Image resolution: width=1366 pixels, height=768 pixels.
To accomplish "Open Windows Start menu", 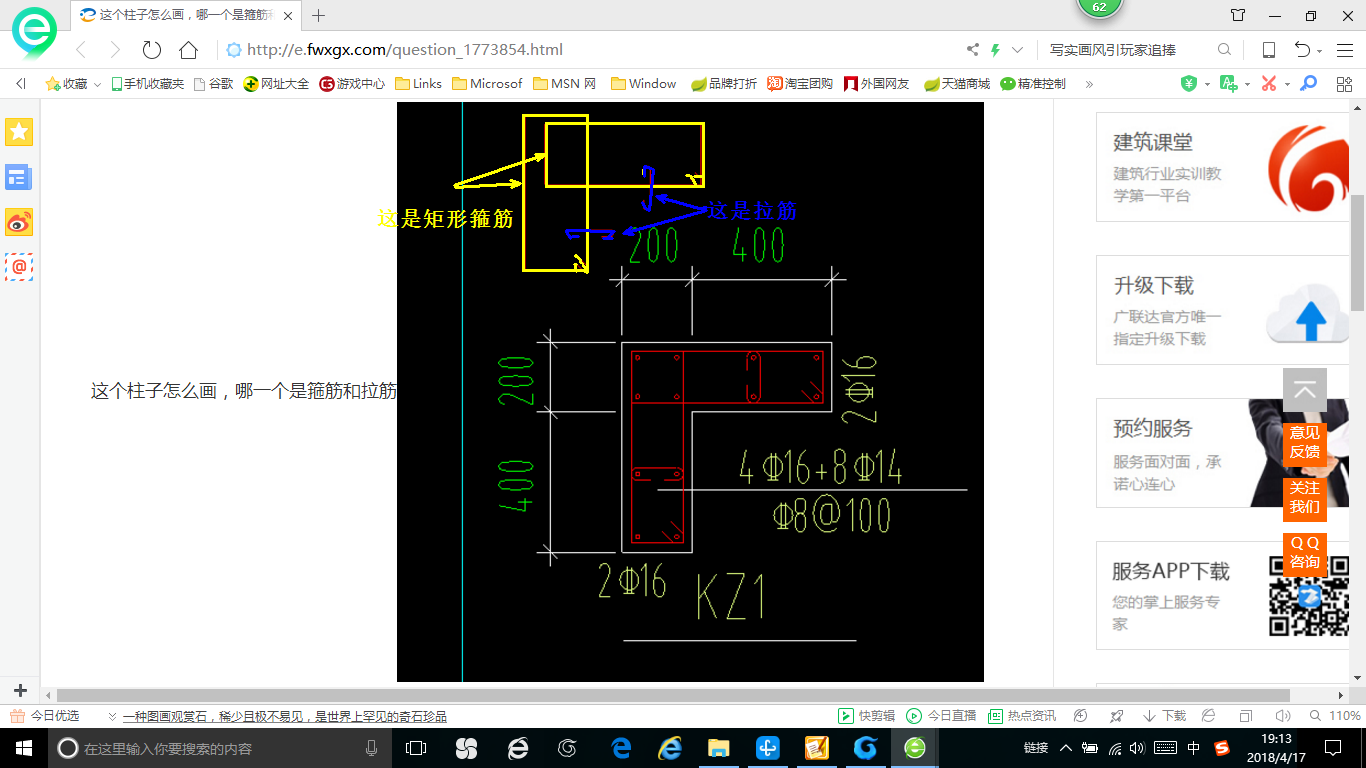I will pyautogui.click(x=23, y=748).
